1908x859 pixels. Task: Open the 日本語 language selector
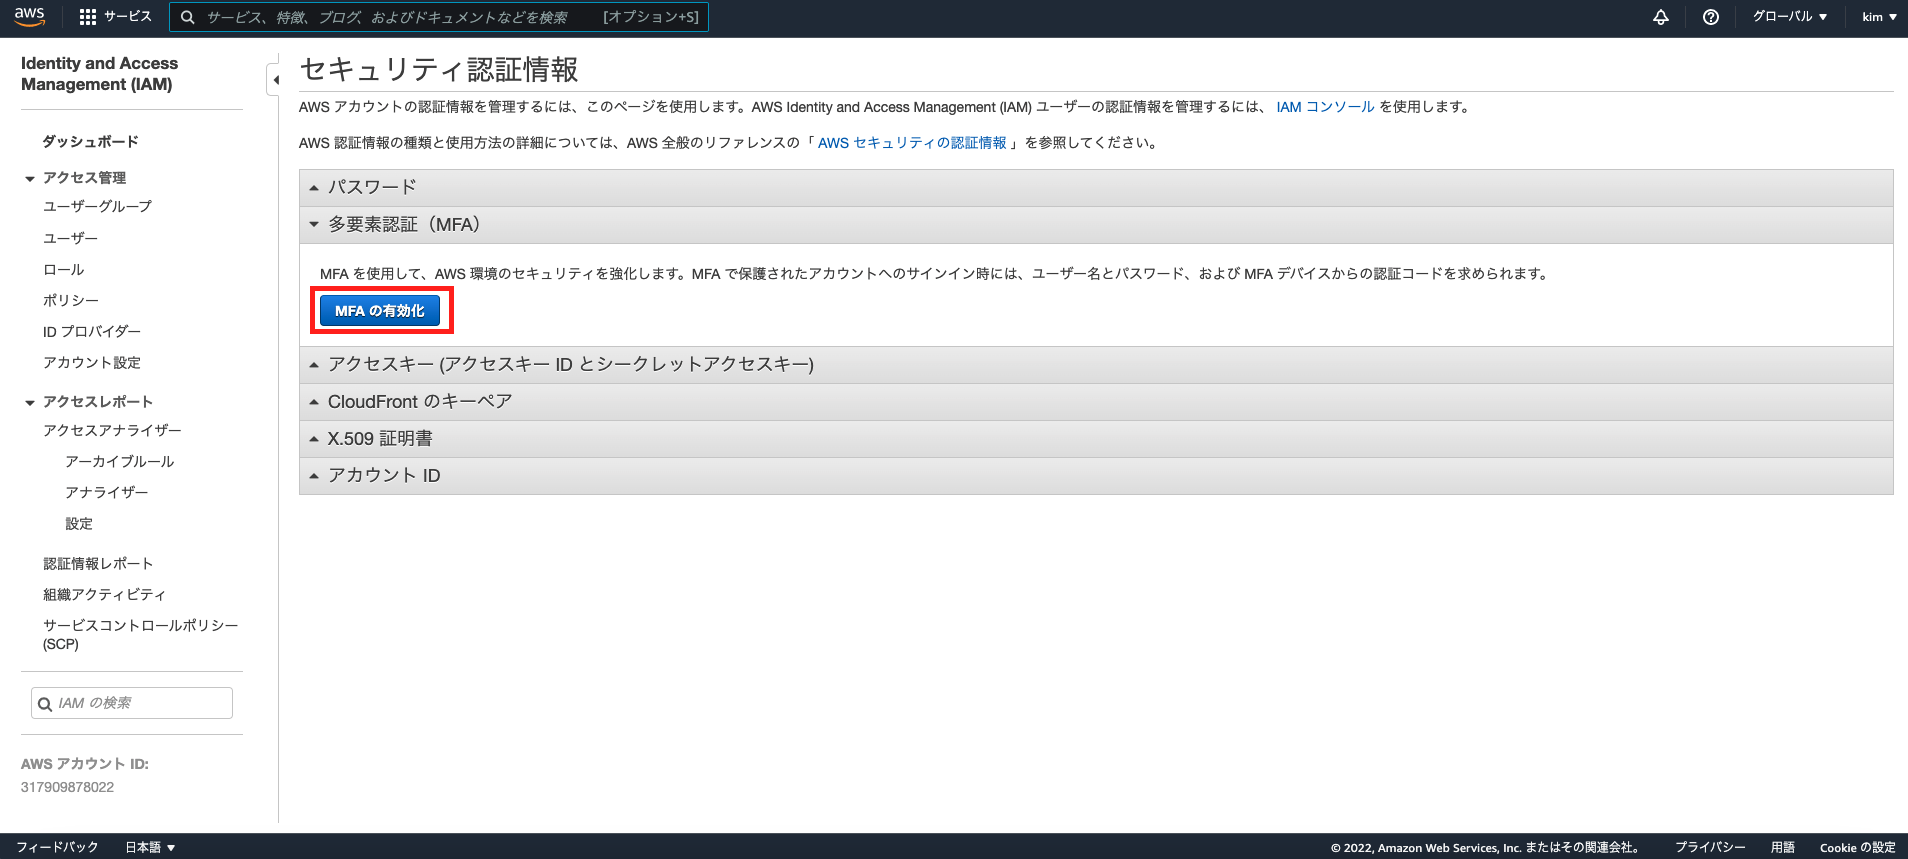point(150,847)
